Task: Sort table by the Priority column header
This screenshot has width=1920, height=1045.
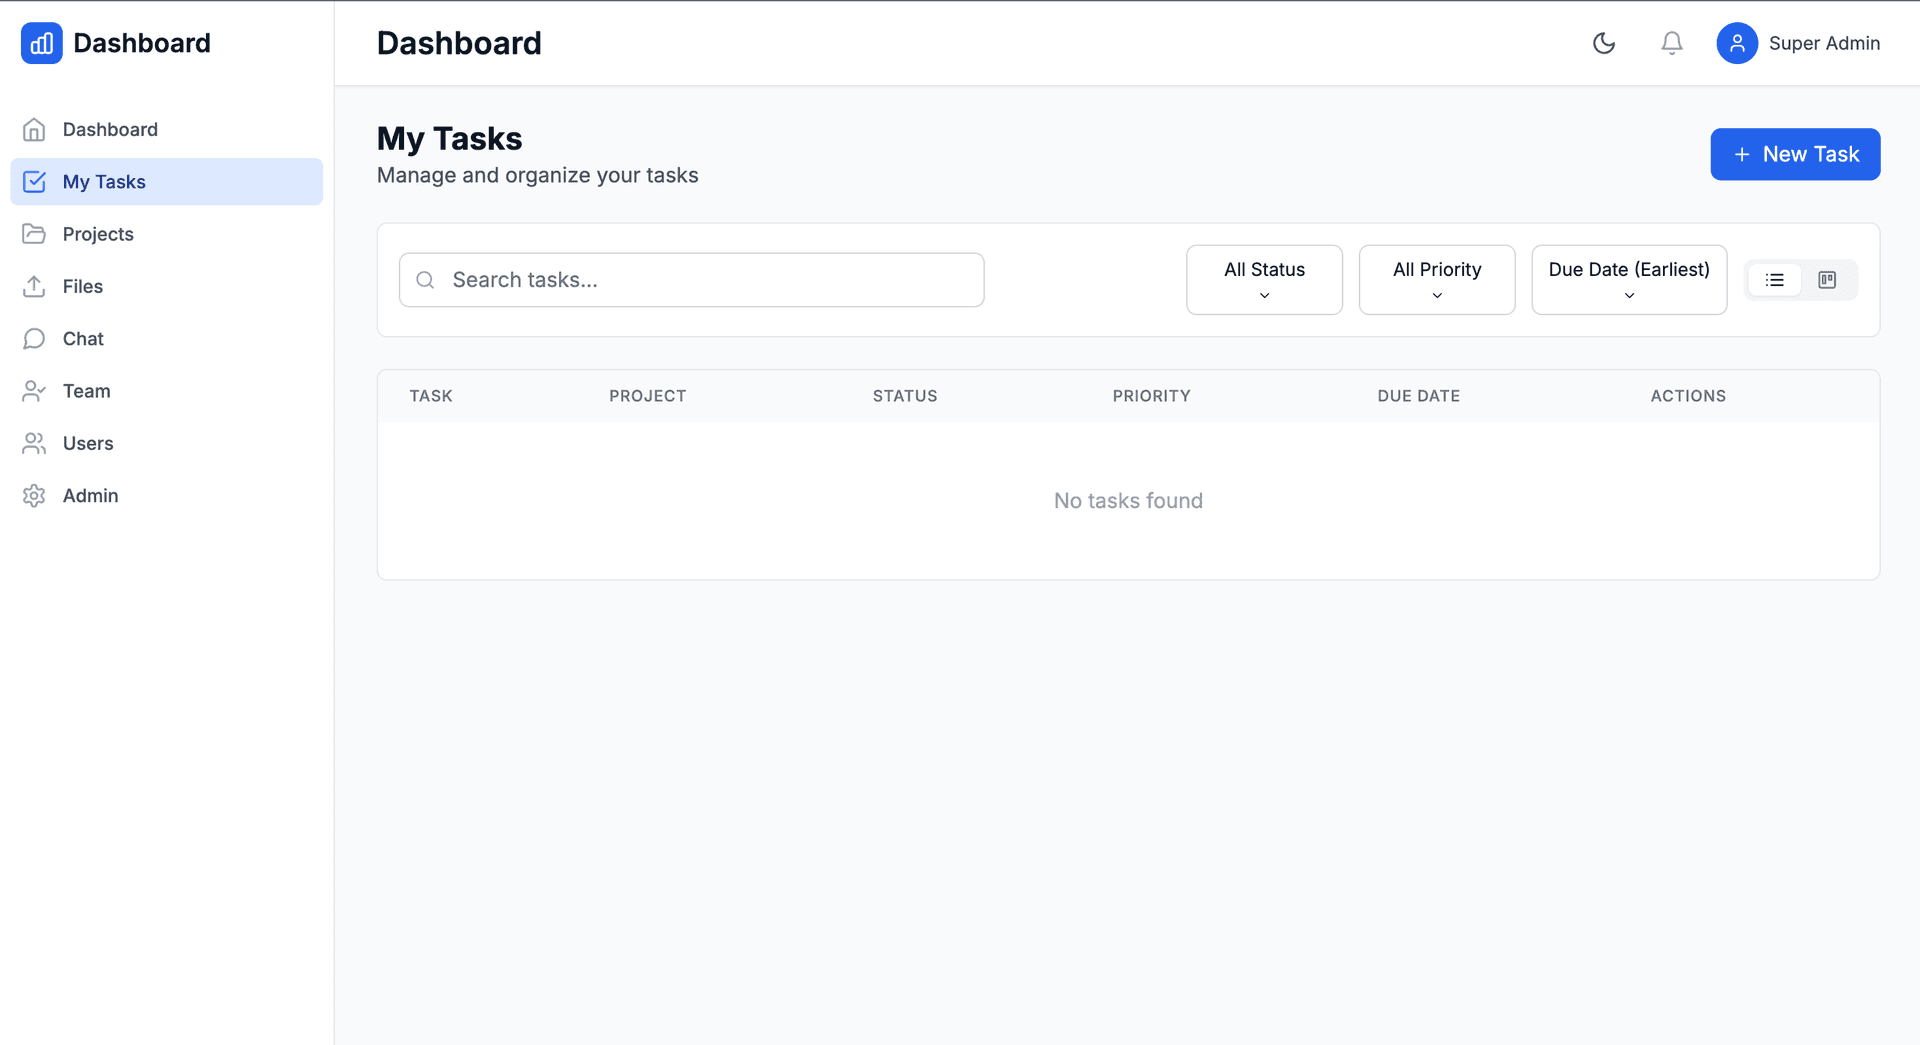Action: point(1151,395)
